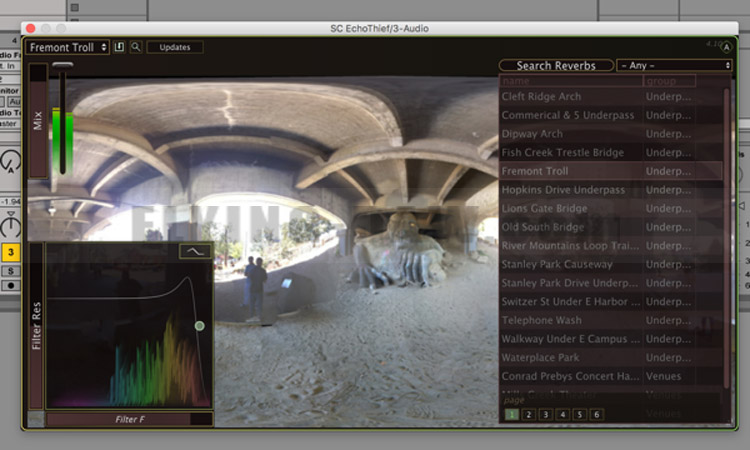750x450 pixels.
Task: Select Telephone Wash reverb
Action: tap(611, 320)
